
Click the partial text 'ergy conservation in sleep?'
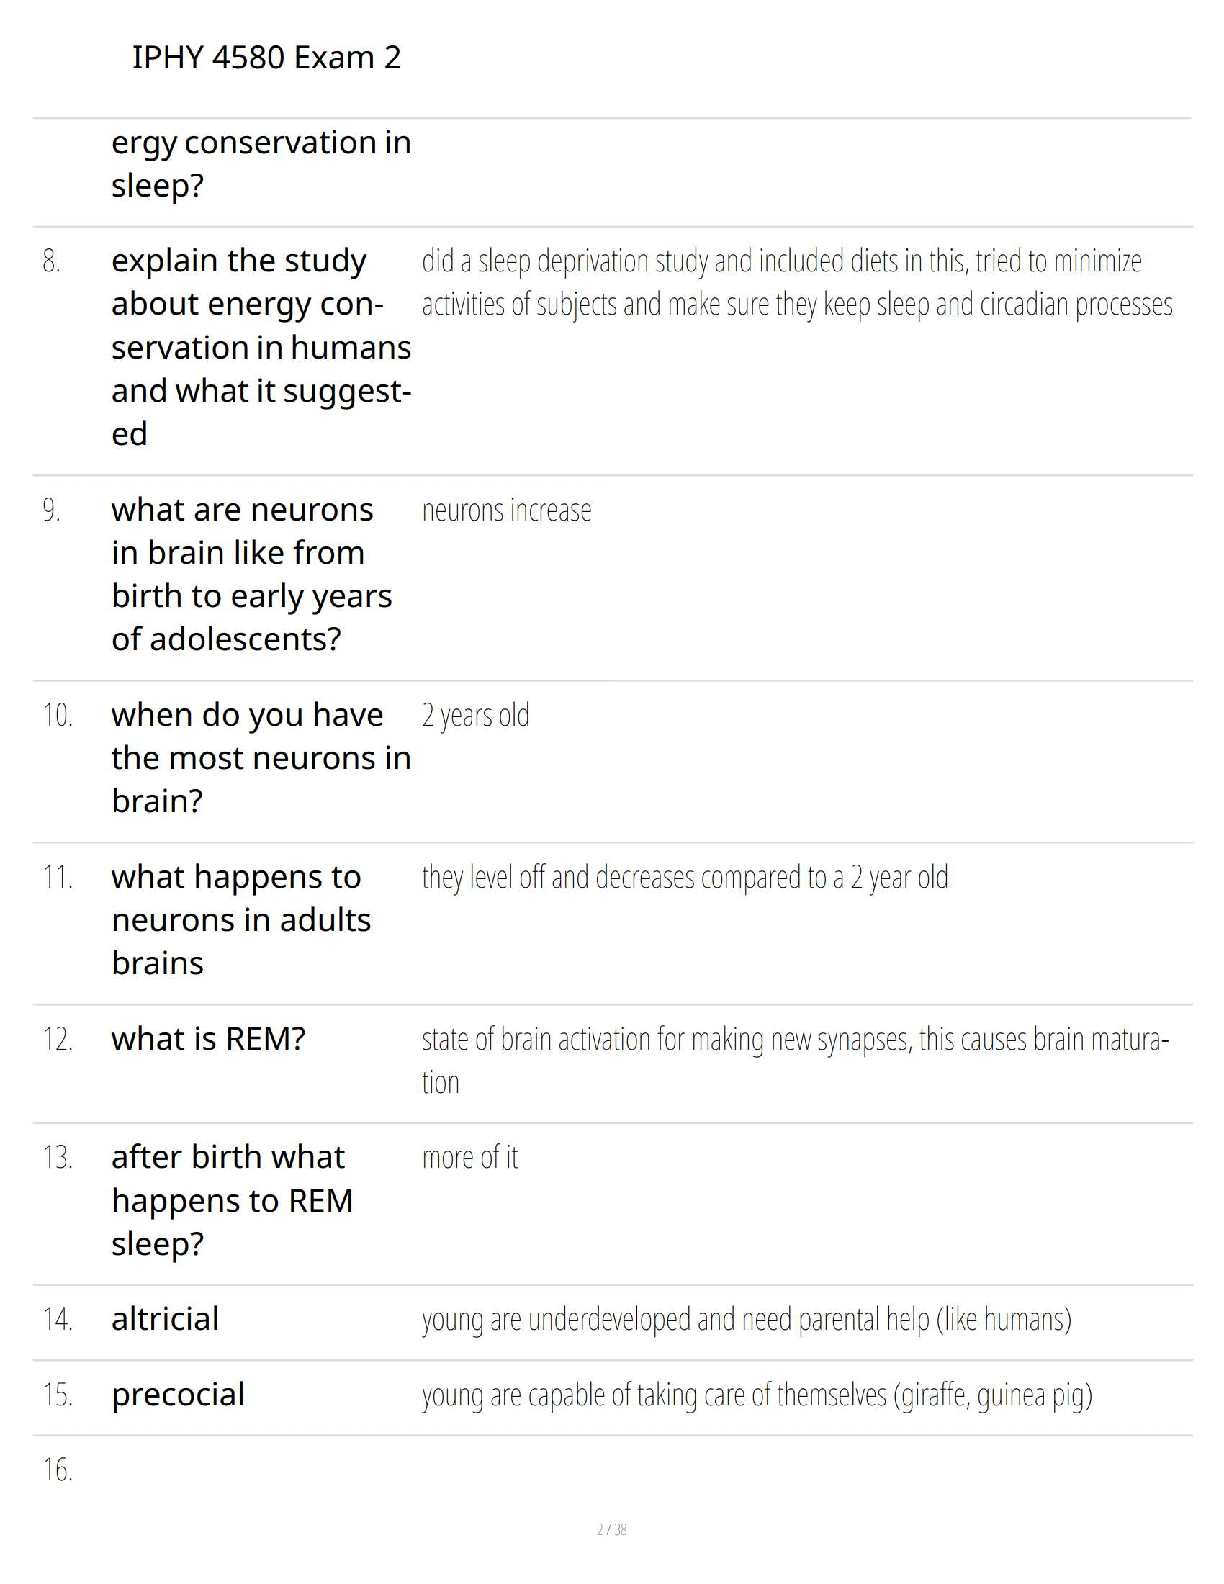(260, 164)
